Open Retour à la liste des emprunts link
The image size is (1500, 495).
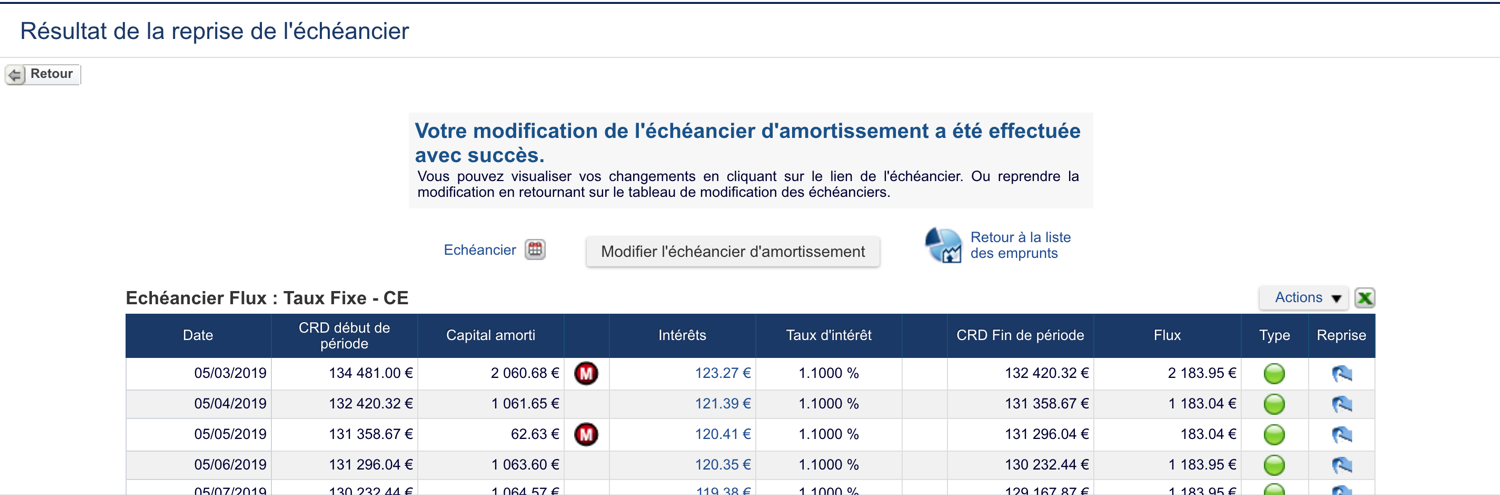pyautogui.click(x=1020, y=245)
